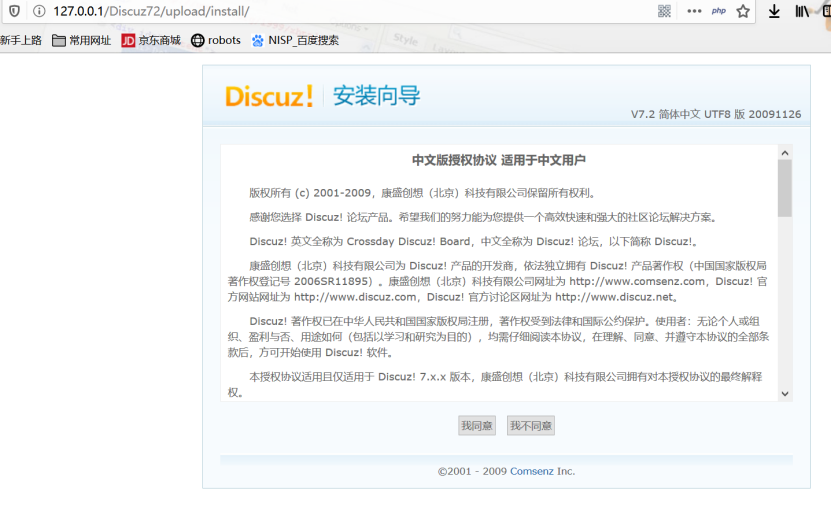Bookmark this page with the star icon

click(743, 11)
